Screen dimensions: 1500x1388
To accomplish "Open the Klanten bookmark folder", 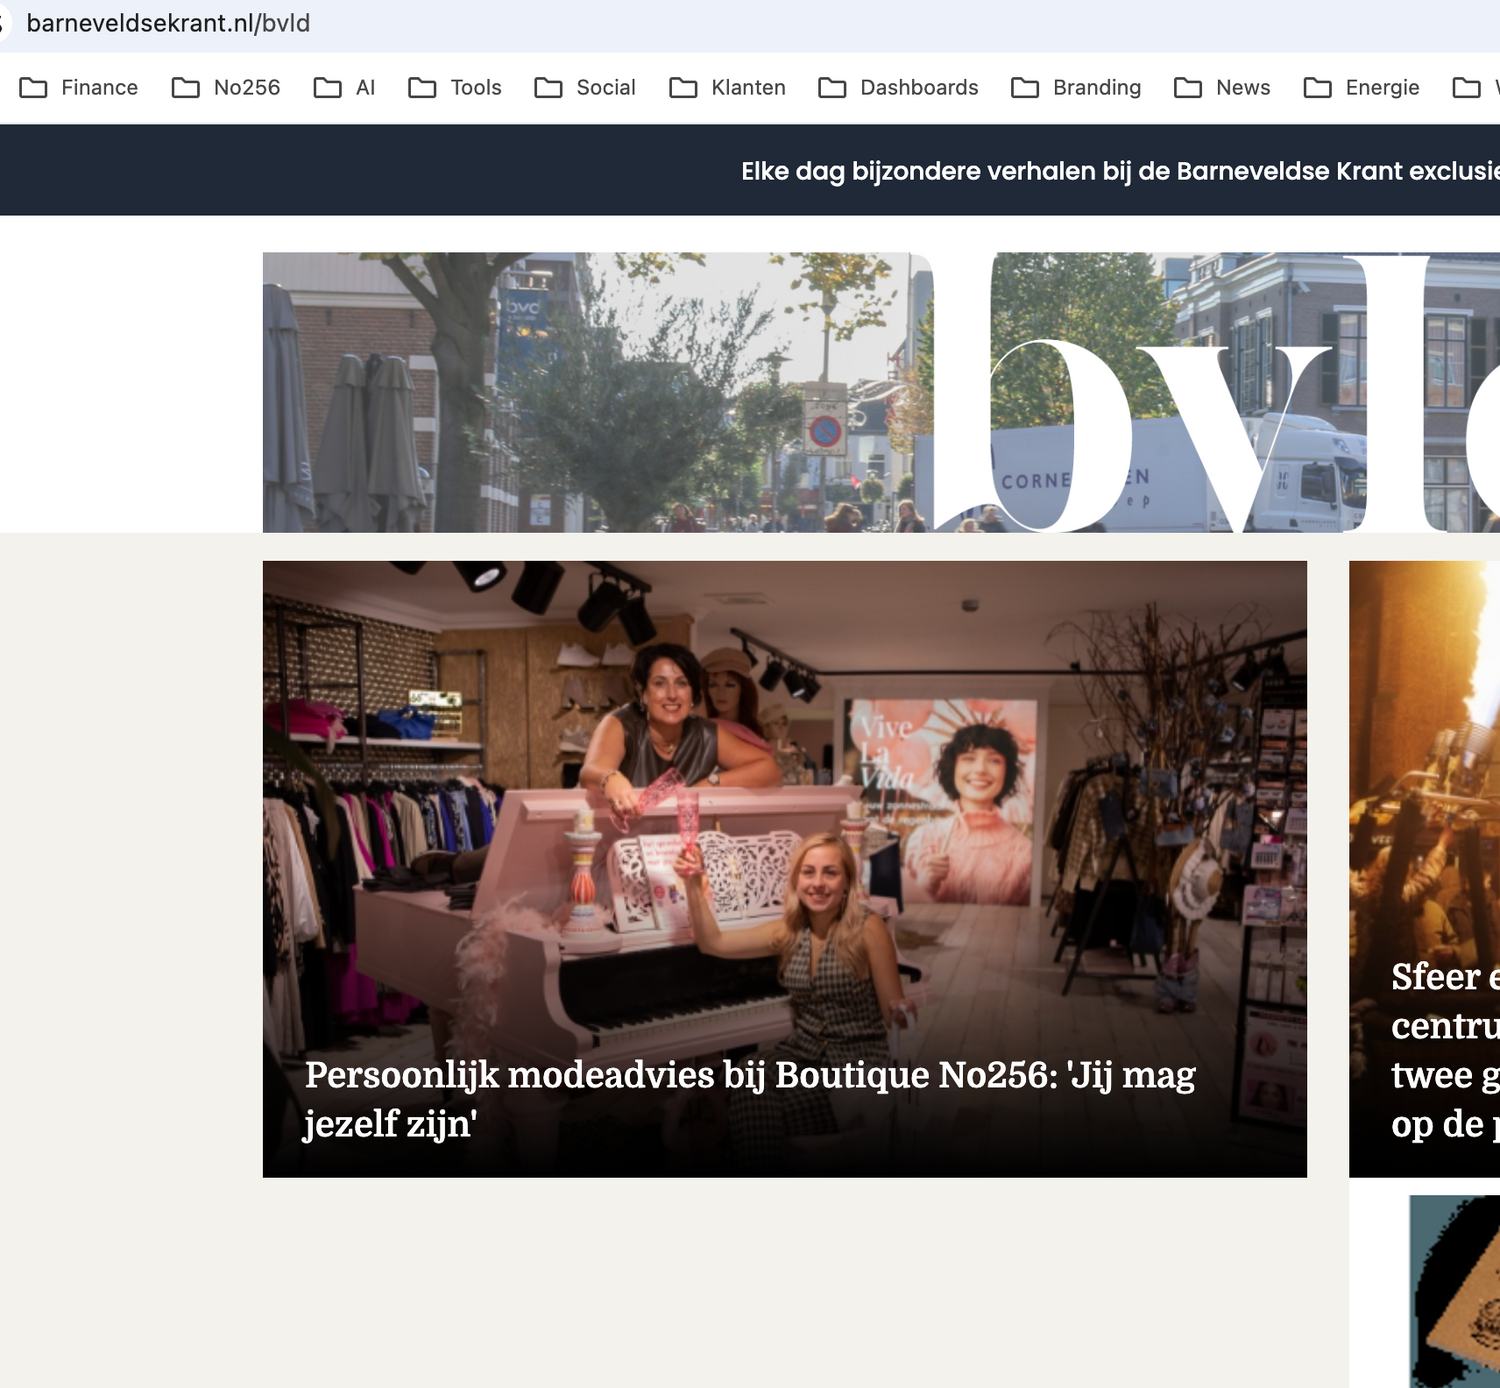I will [727, 88].
